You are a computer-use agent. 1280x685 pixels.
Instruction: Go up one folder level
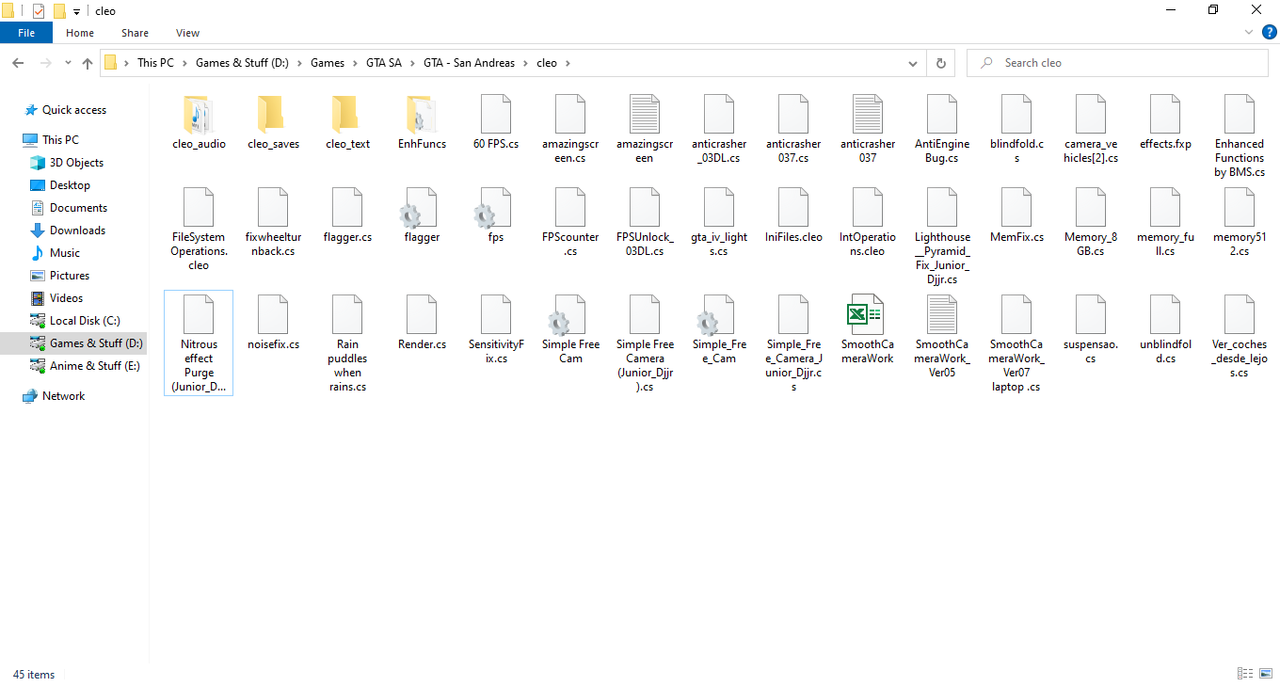[x=87, y=63]
